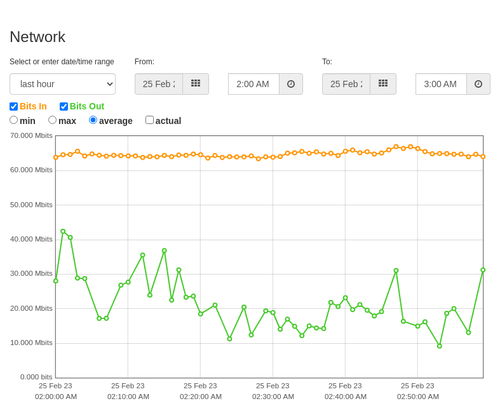Viewport: 500px width, 403px height.
Task: Click the From date field 25 Feb
Action: pos(159,84)
